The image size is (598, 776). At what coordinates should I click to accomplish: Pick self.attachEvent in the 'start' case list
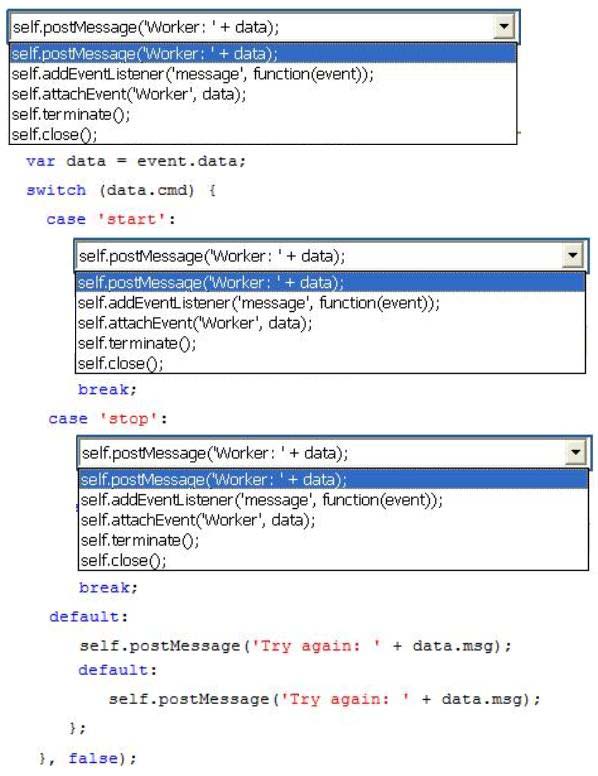[331, 323]
